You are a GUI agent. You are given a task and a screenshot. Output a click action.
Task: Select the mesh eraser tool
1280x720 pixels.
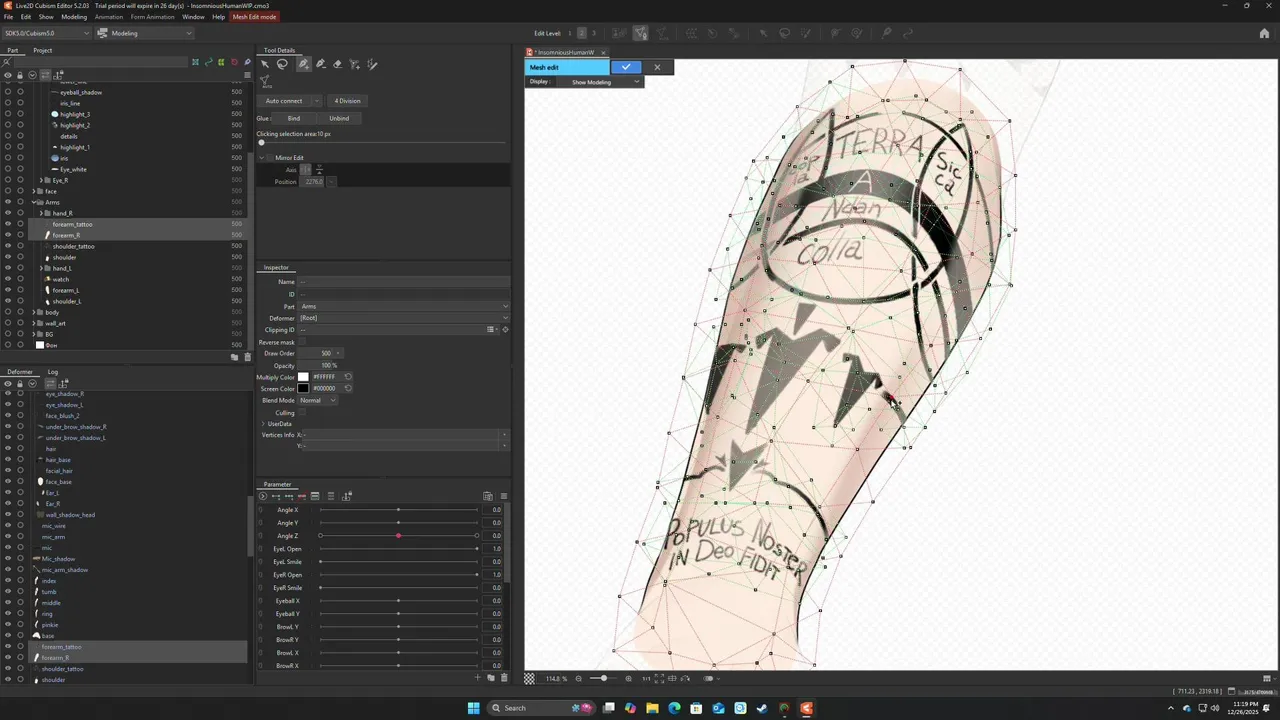point(337,64)
